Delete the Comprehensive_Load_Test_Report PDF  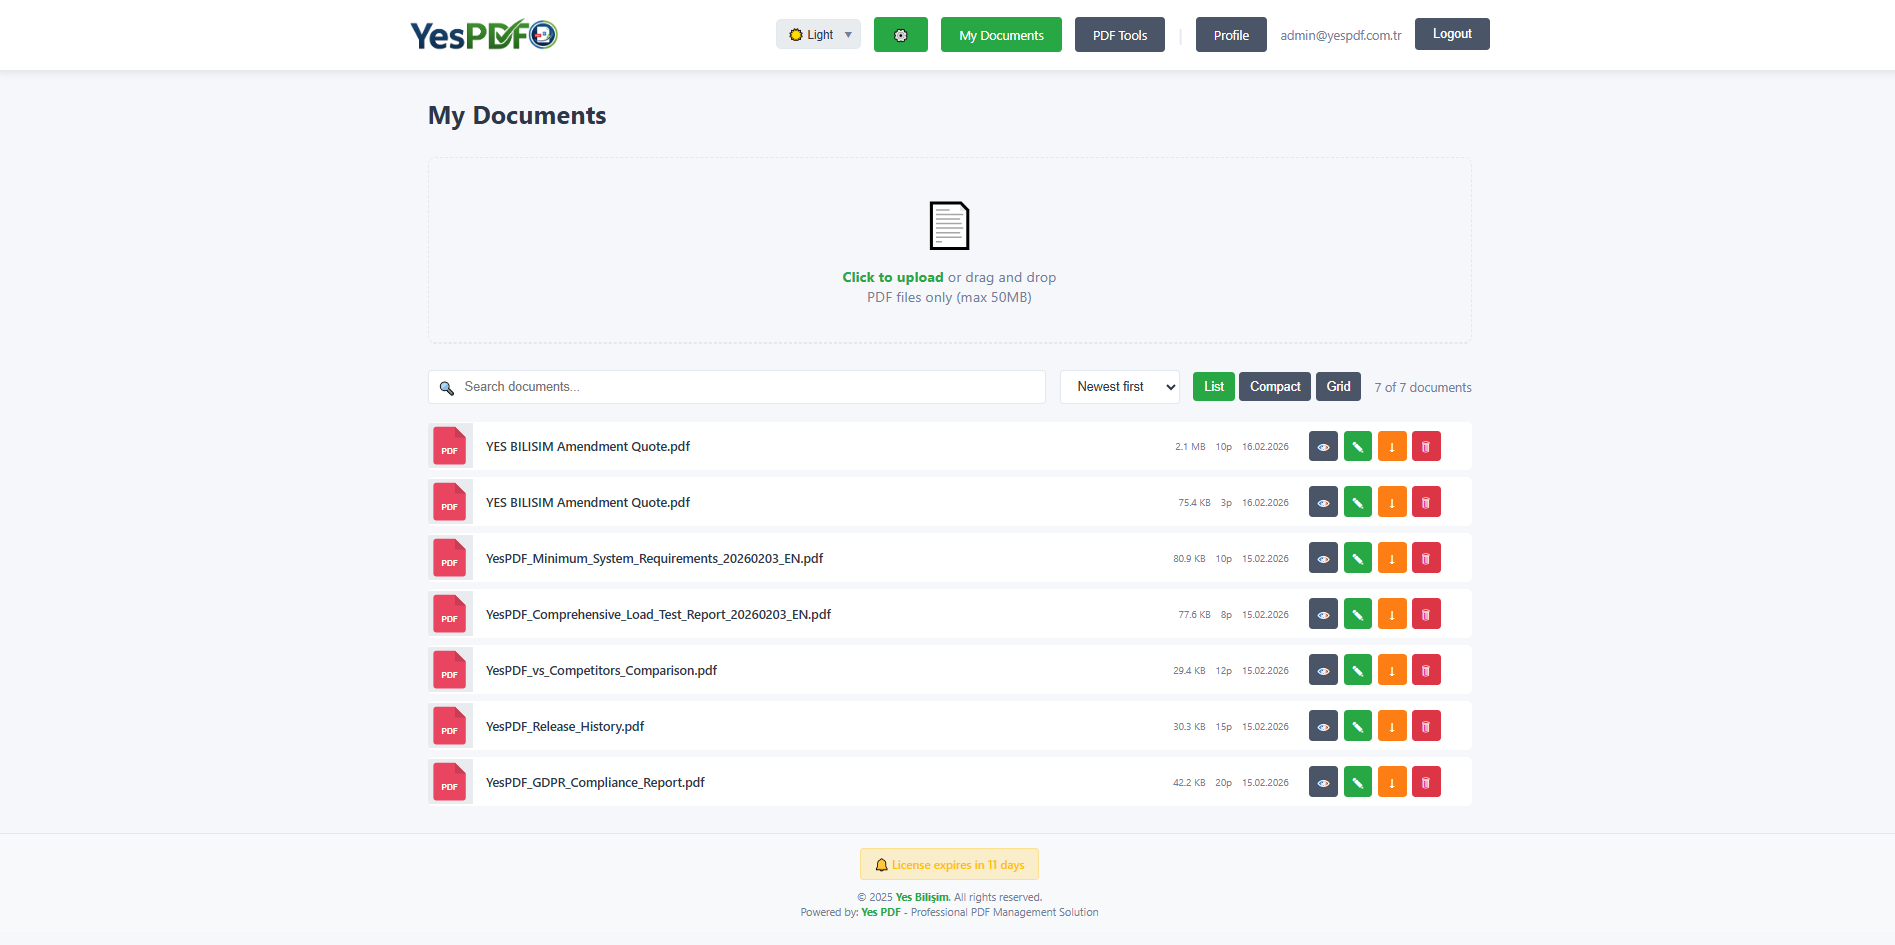[x=1426, y=615]
